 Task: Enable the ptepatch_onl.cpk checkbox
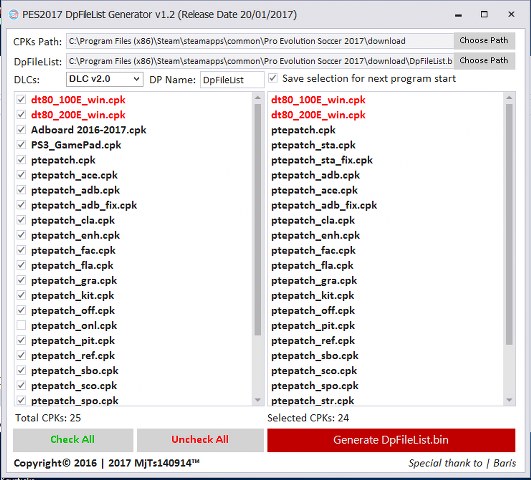pos(21,325)
